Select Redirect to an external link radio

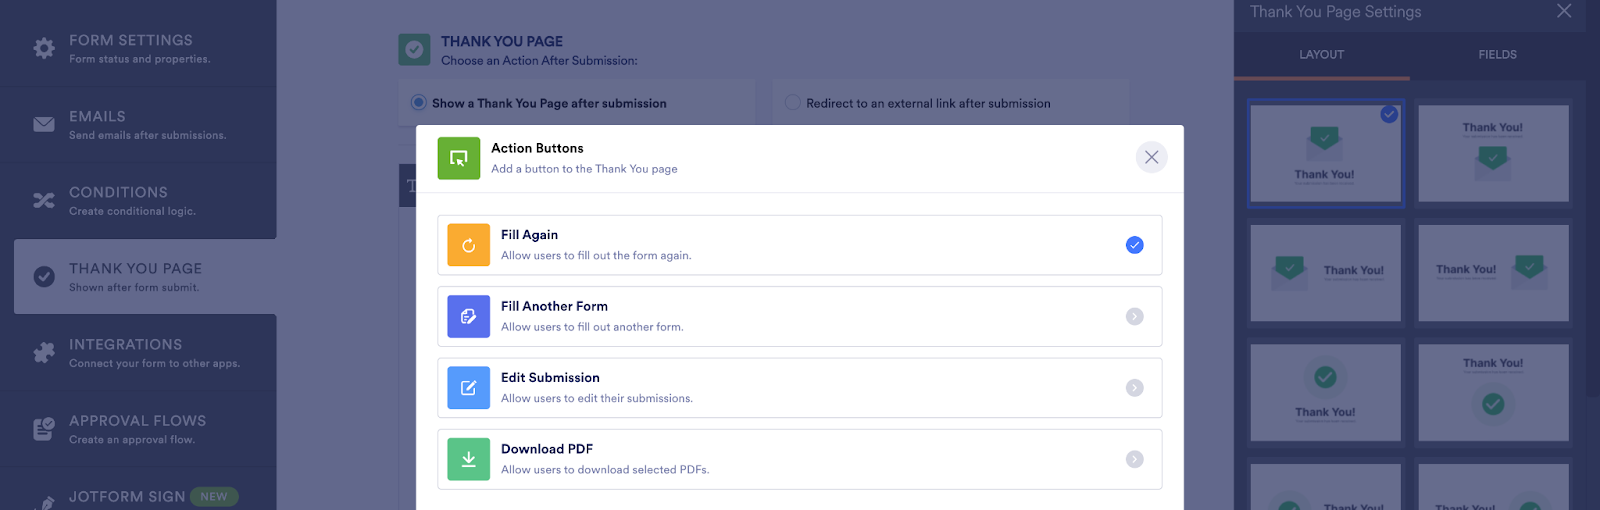[x=793, y=103]
